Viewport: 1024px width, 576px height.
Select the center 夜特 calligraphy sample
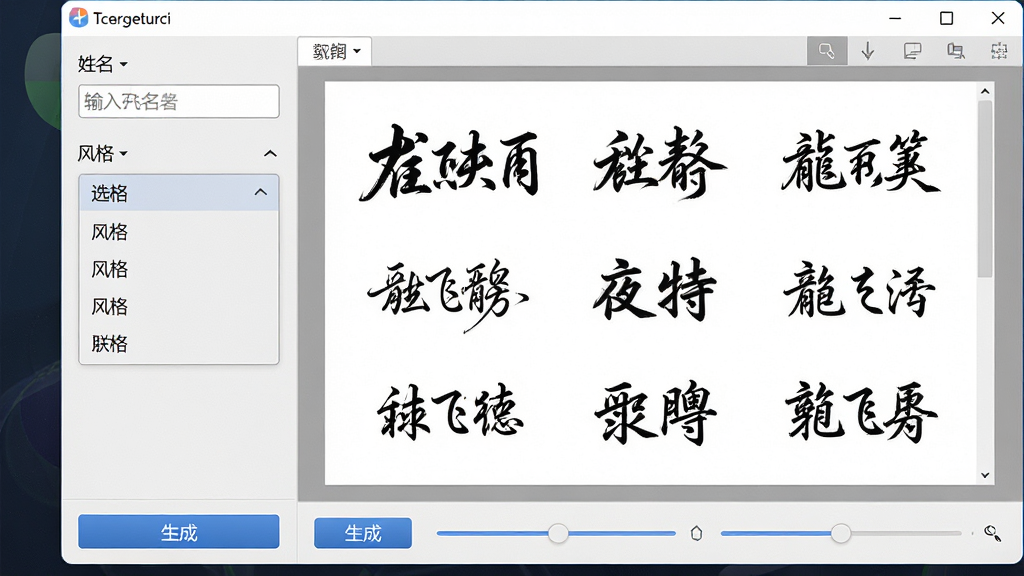pos(654,289)
